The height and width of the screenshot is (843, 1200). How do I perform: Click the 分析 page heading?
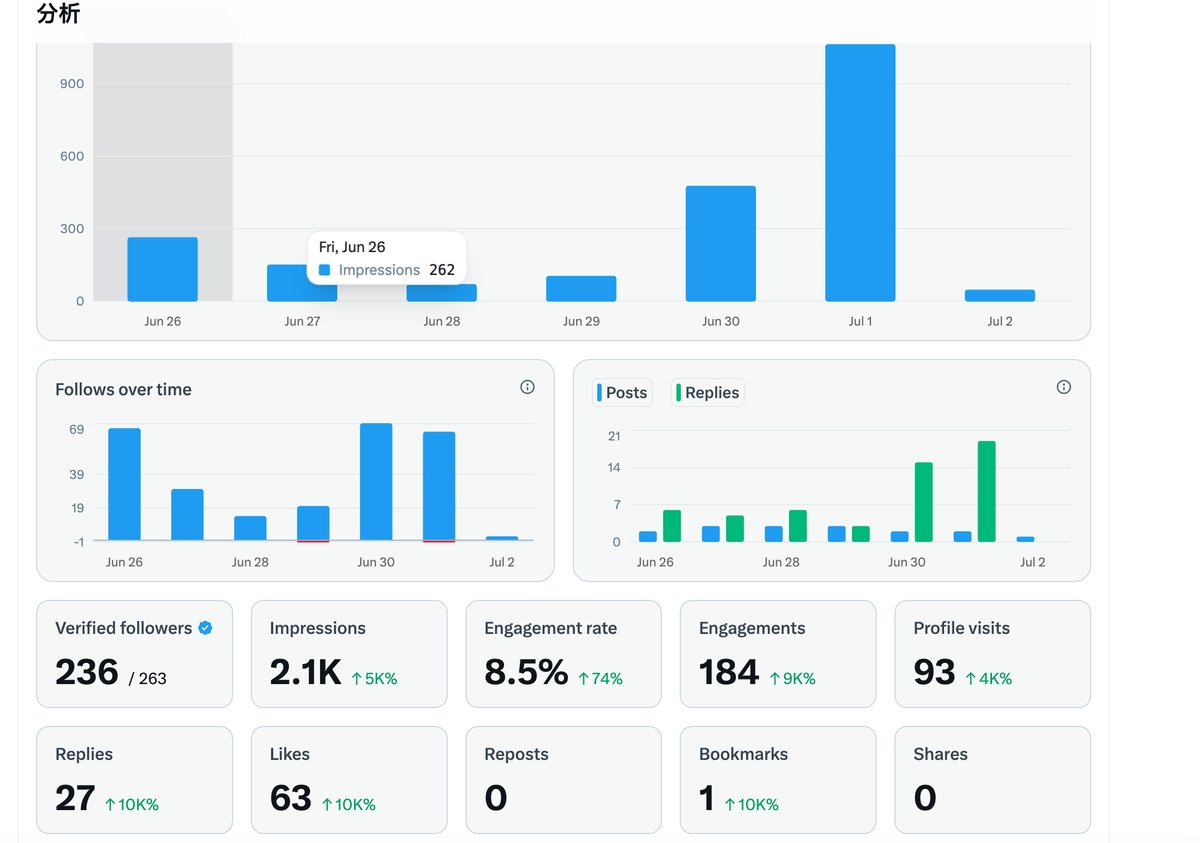(58, 13)
